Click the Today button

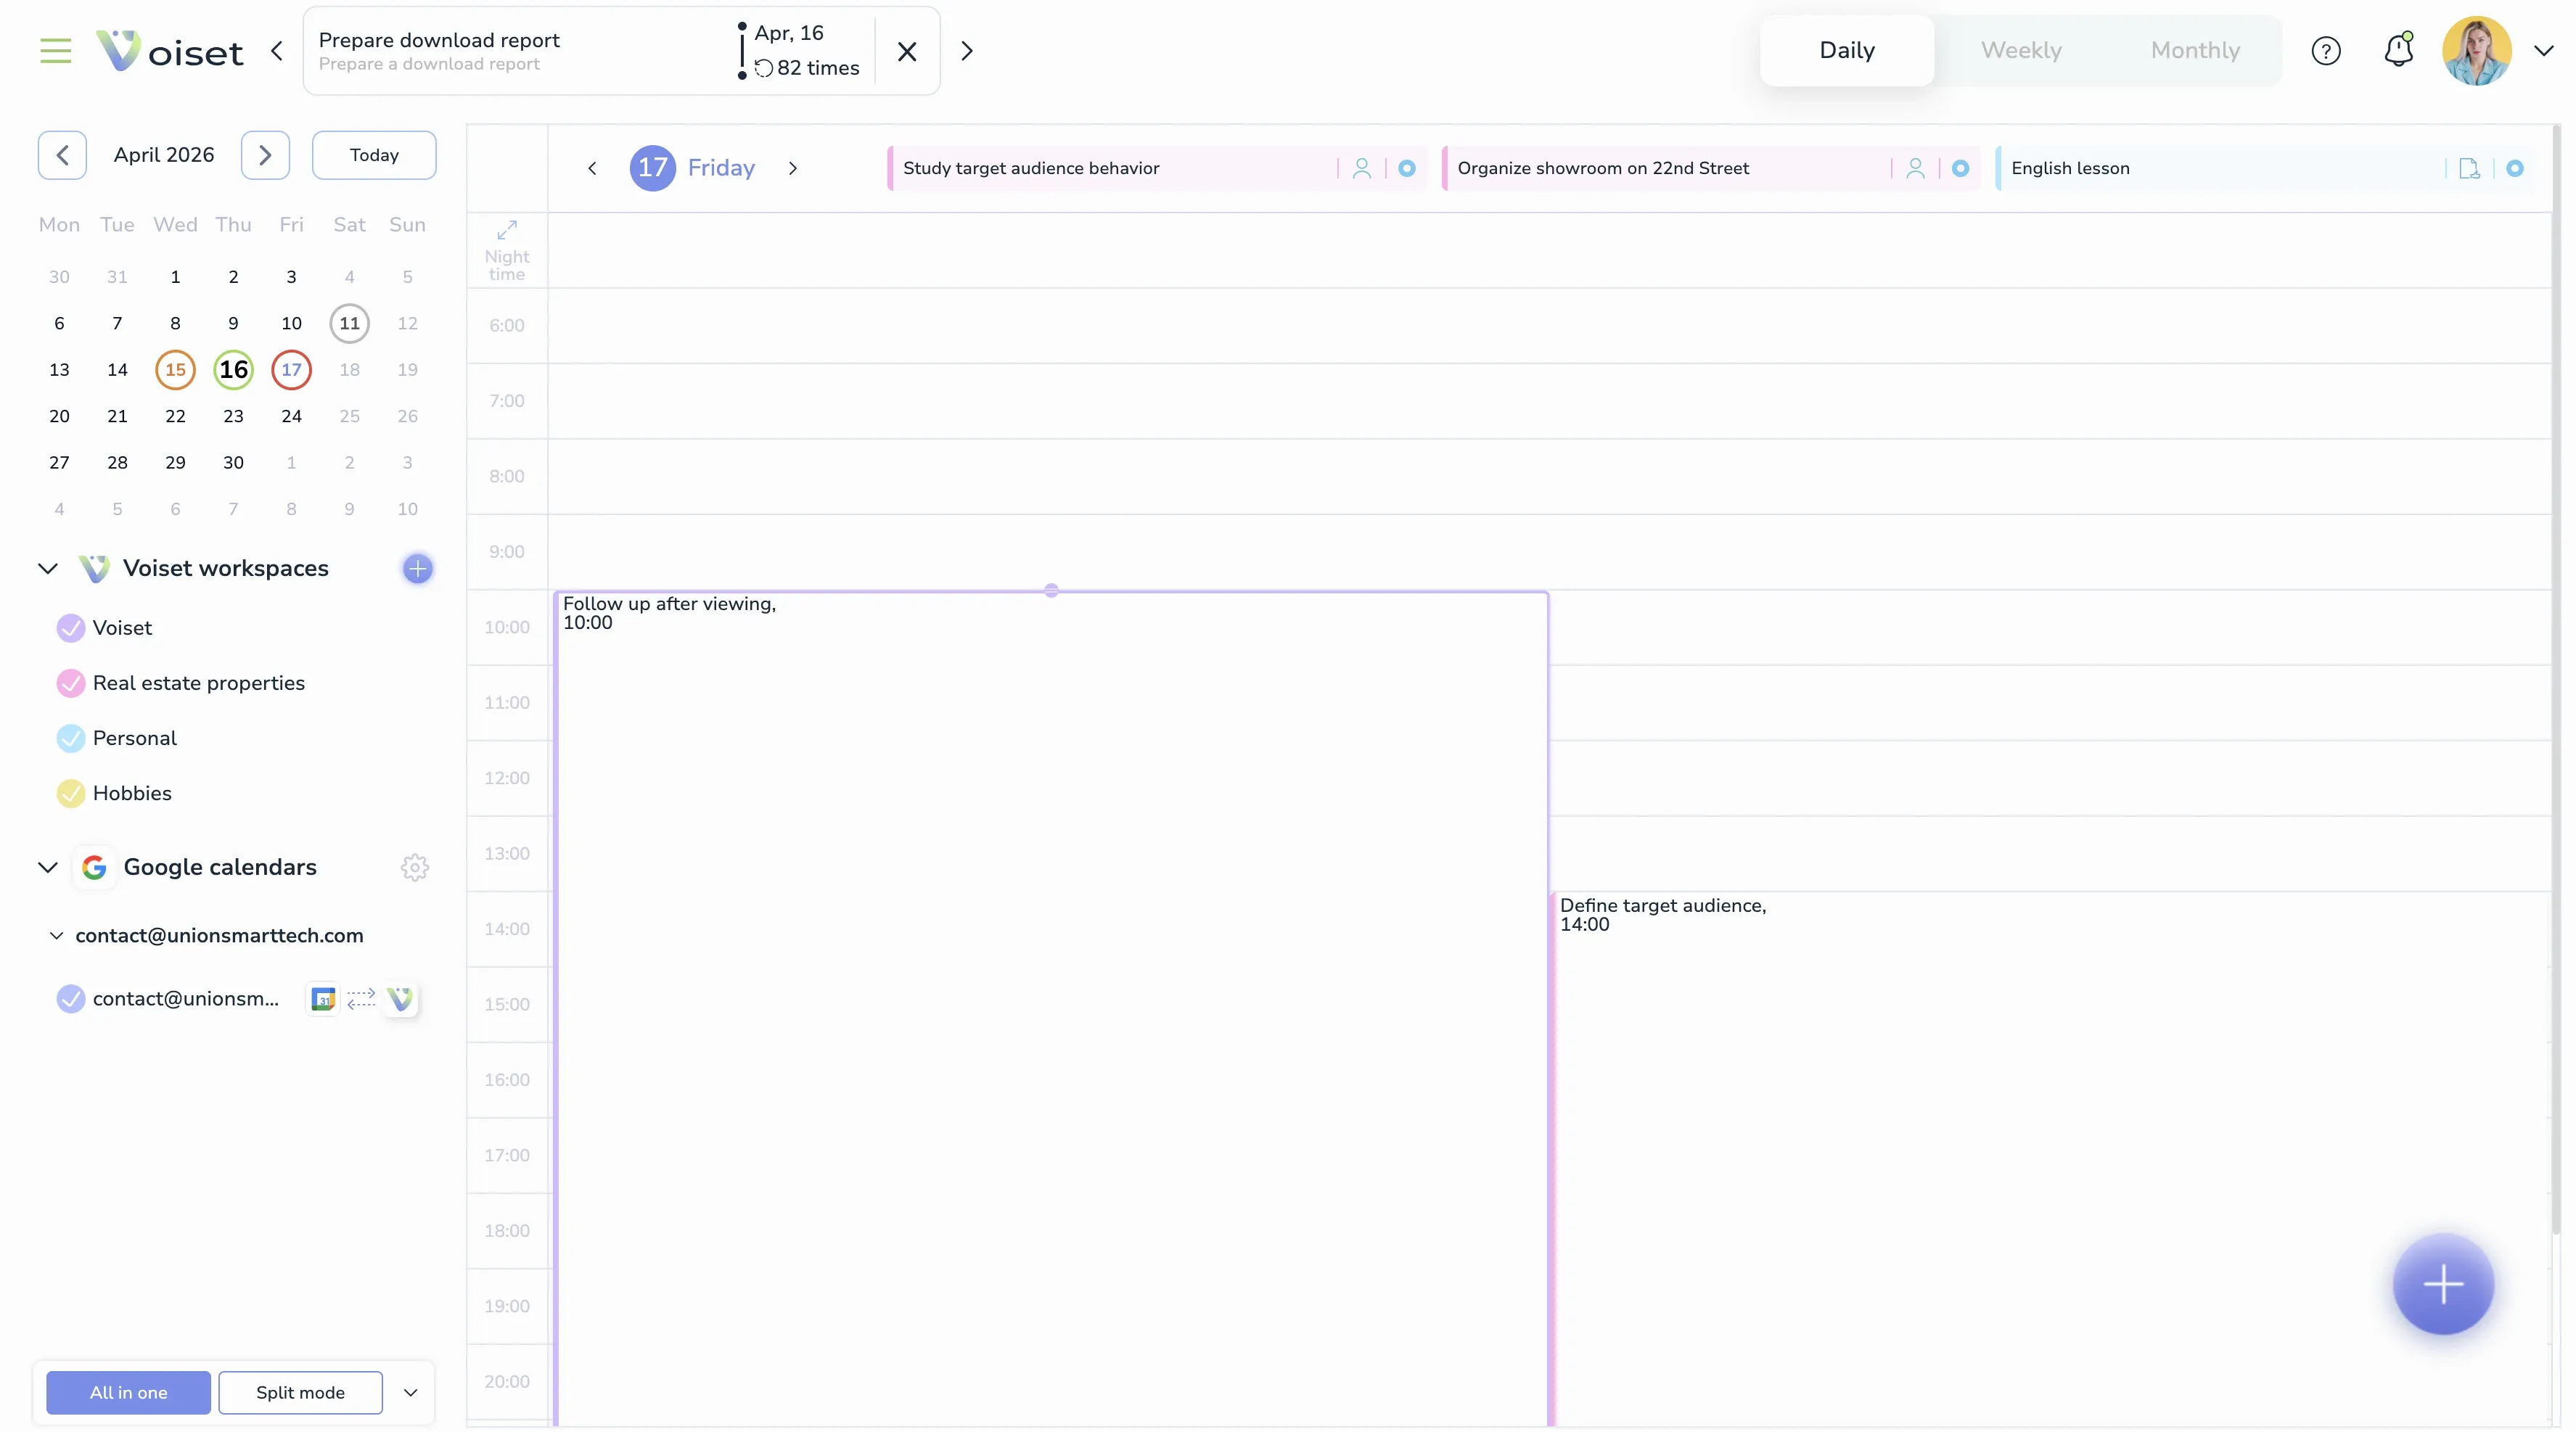click(x=373, y=155)
